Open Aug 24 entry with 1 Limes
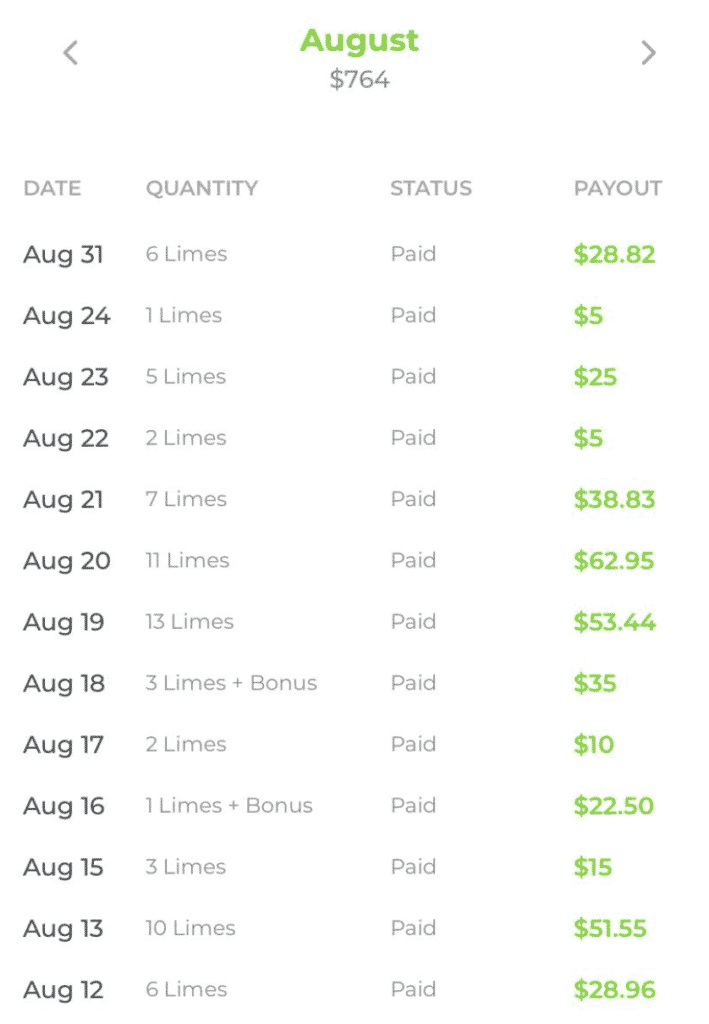Screen dimensions: 709x1024 [354, 315]
